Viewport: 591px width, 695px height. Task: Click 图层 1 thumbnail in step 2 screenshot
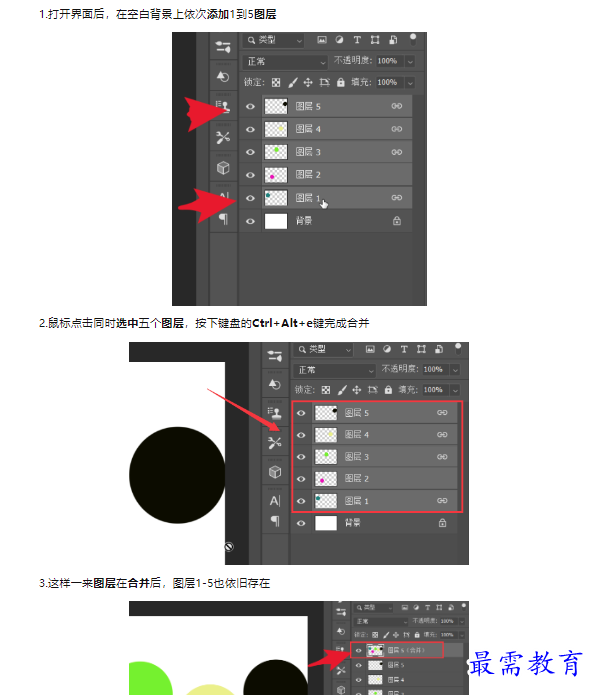(326, 501)
